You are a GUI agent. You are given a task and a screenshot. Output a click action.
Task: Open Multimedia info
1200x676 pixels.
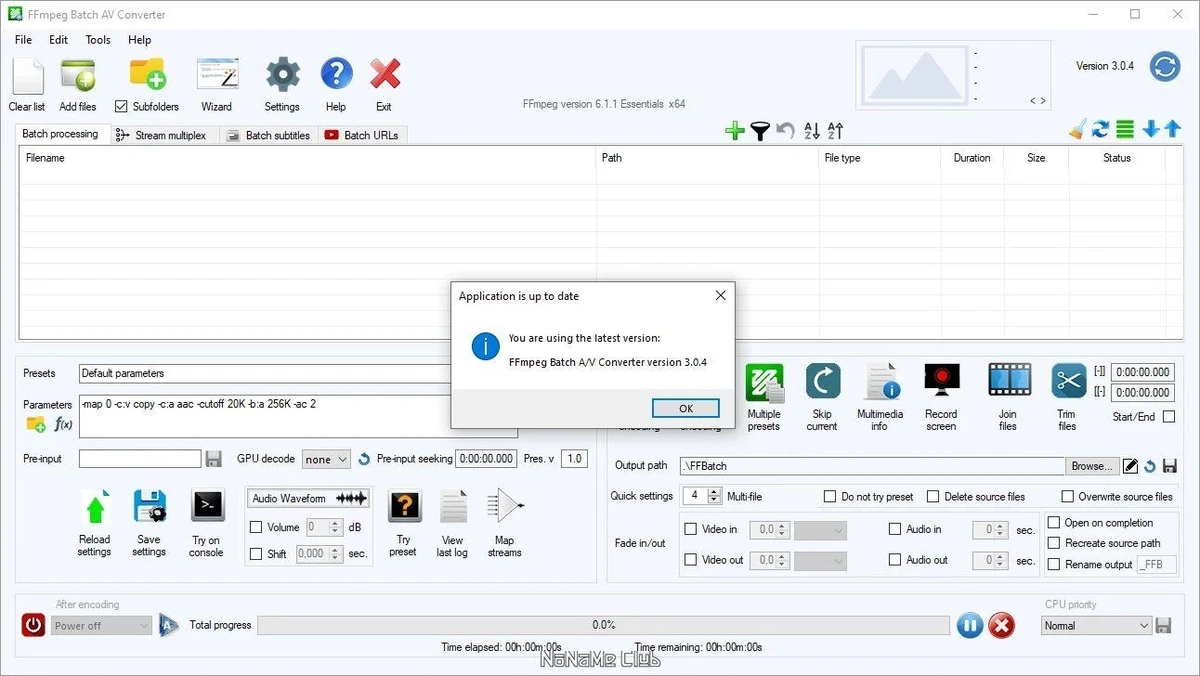tap(881, 382)
